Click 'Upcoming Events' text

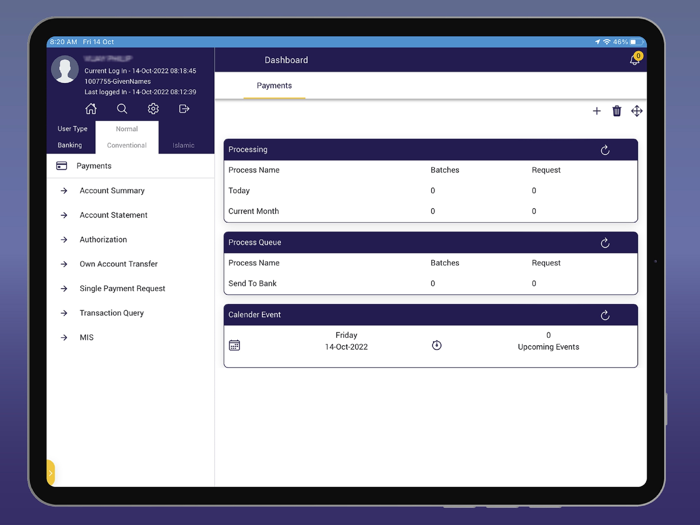(x=548, y=347)
